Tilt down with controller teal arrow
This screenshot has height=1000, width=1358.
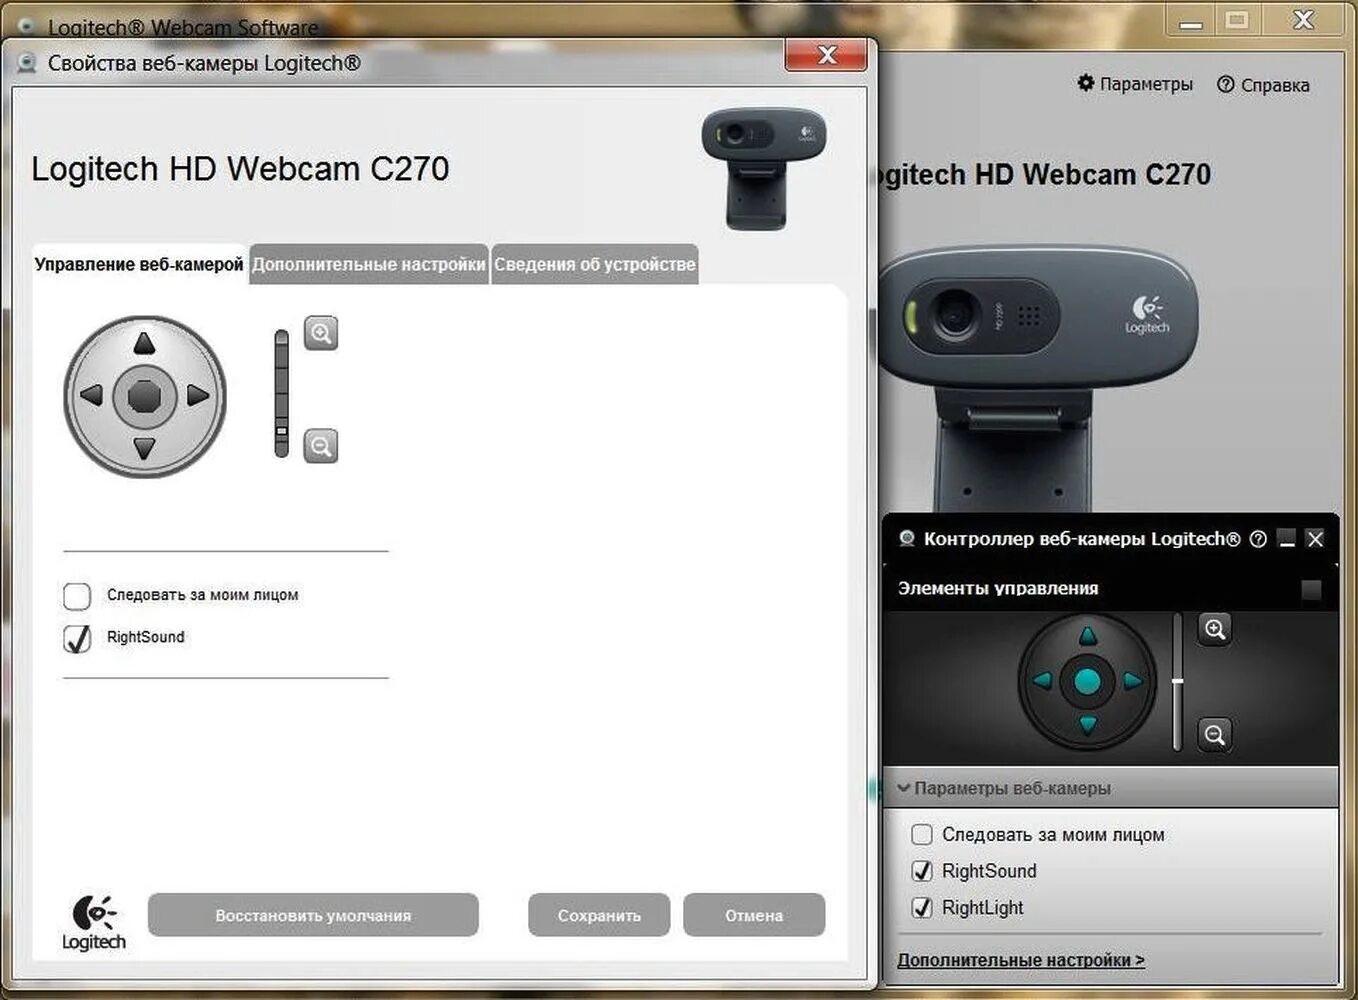click(x=1088, y=725)
